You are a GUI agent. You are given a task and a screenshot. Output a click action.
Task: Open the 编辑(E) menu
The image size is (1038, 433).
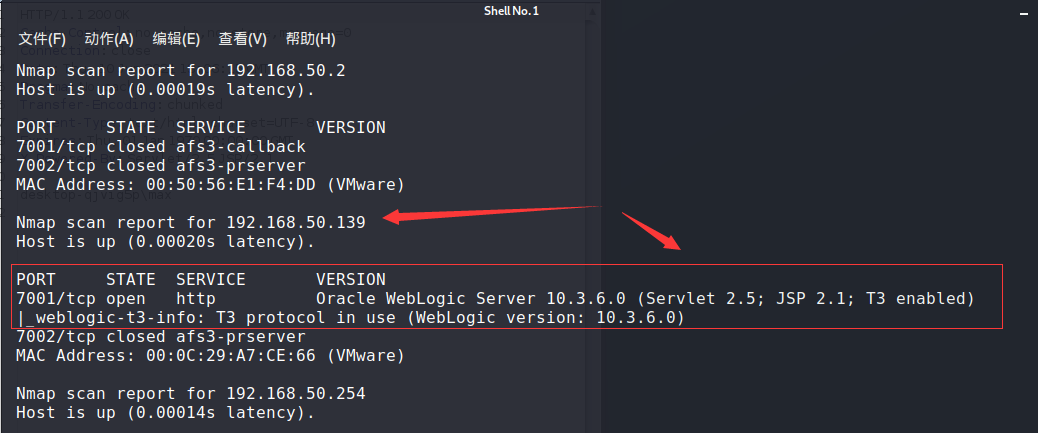pos(176,39)
